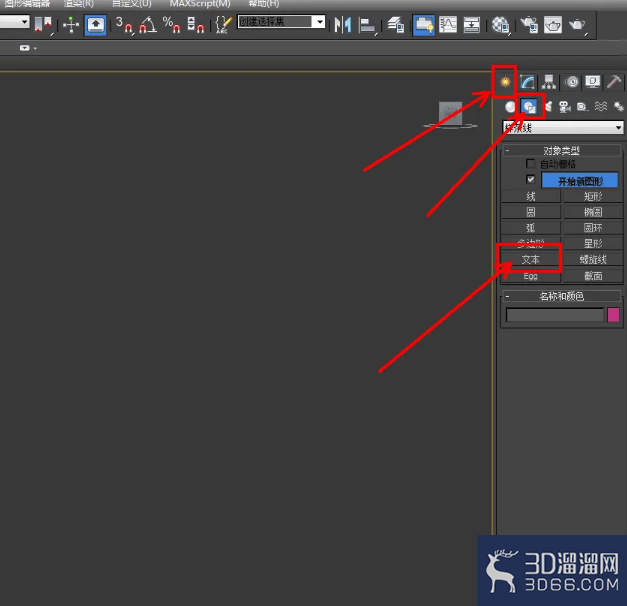Open the MAXScript(M) menu
The height and width of the screenshot is (606, 627).
click(200, 4)
